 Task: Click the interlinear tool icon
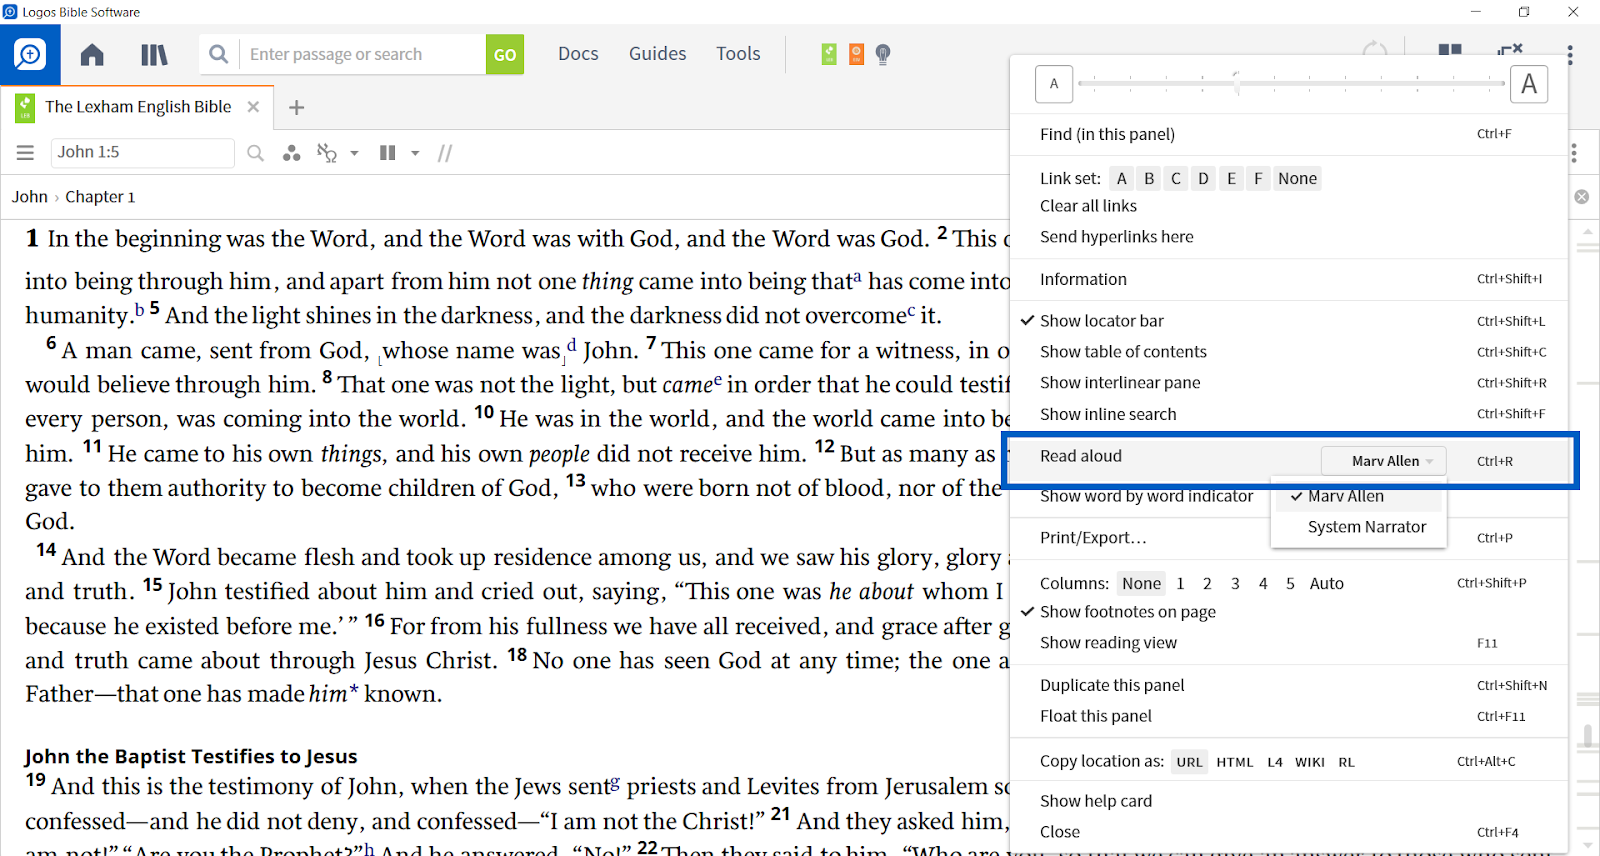(327, 153)
